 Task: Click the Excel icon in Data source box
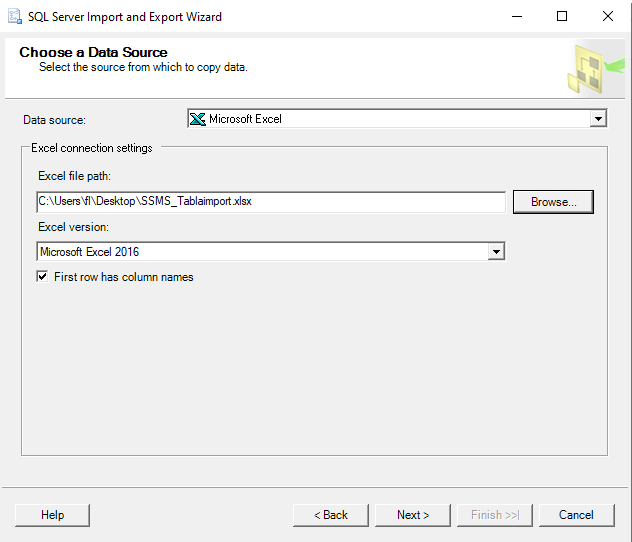coord(198,119)
